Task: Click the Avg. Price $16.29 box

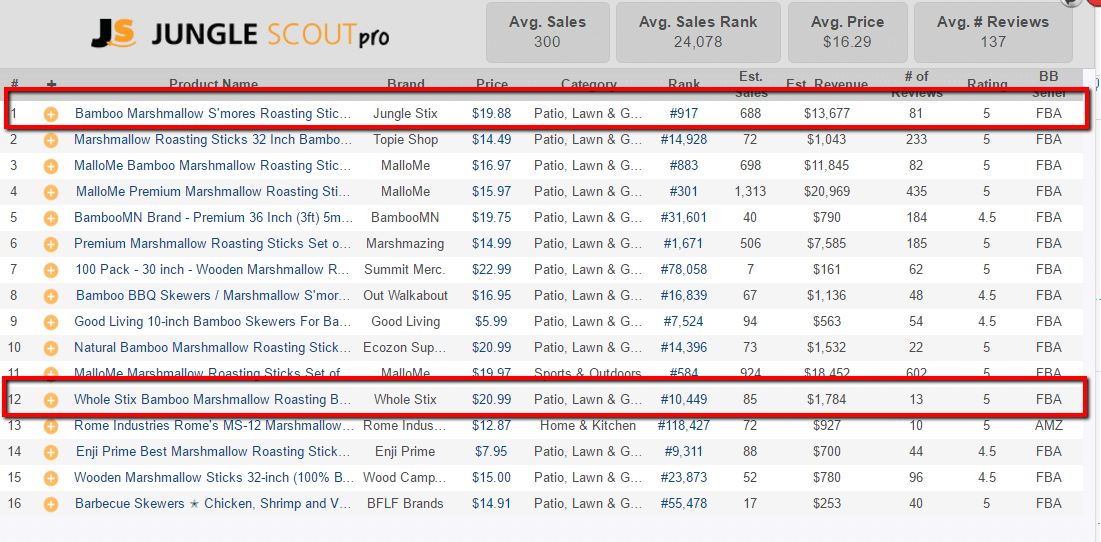Action: (847, 32)
